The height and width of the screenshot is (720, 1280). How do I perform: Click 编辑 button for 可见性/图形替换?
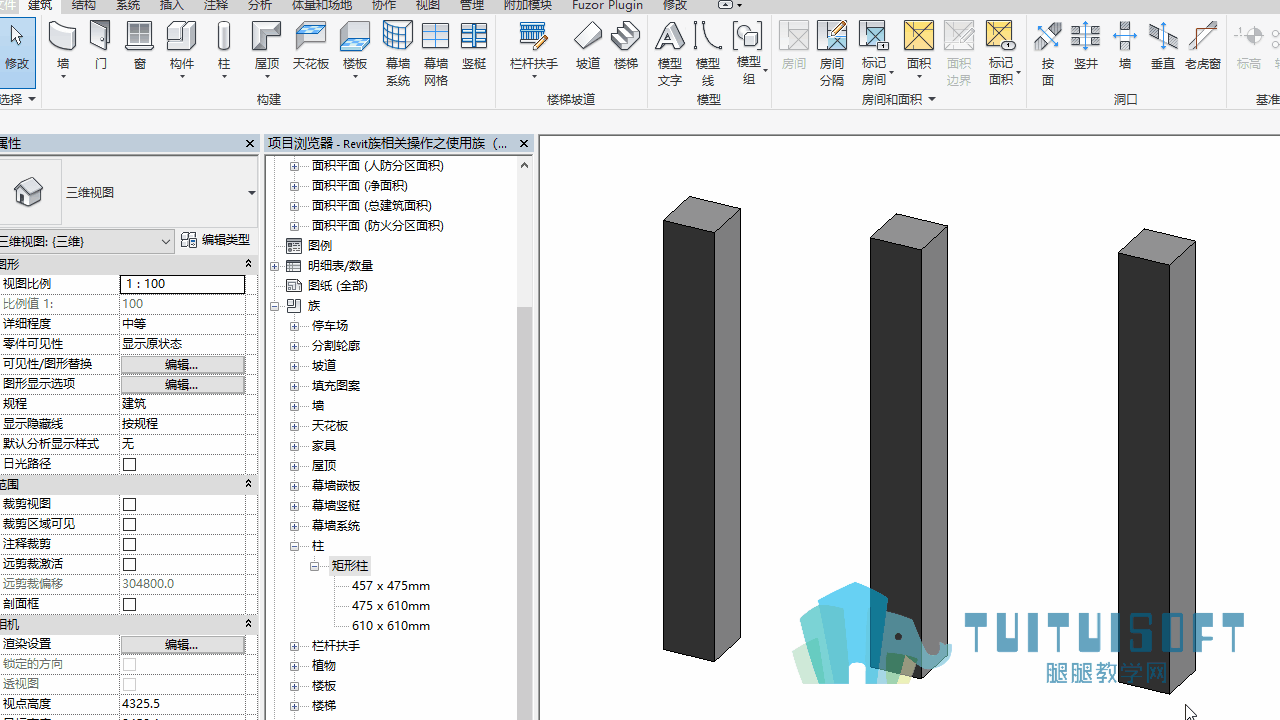pyautogui.click(x=182, y=364)
